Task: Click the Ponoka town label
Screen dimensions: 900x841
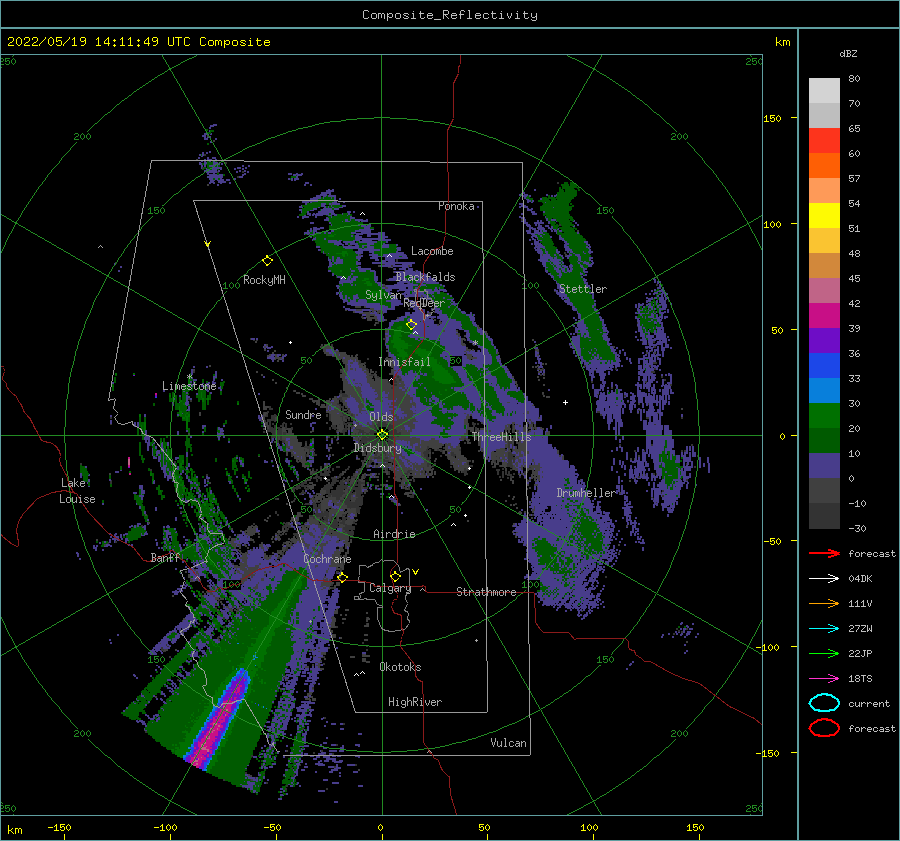Action: coord(456,206)
